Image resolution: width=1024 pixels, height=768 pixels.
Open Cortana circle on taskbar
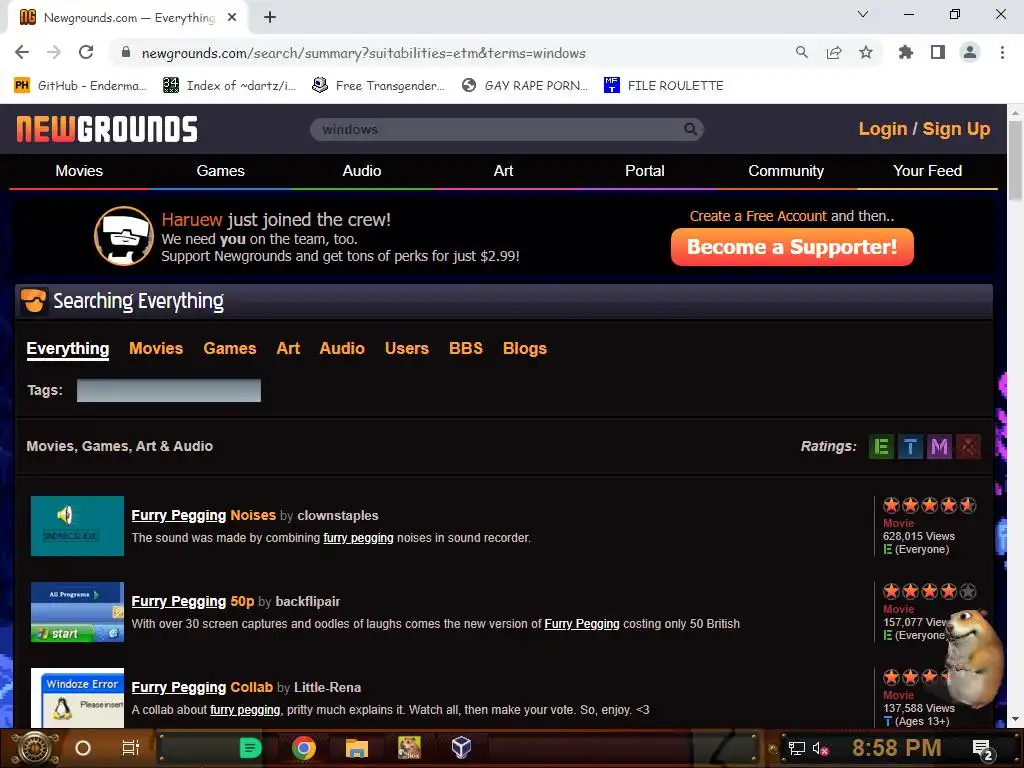(83, 748)
